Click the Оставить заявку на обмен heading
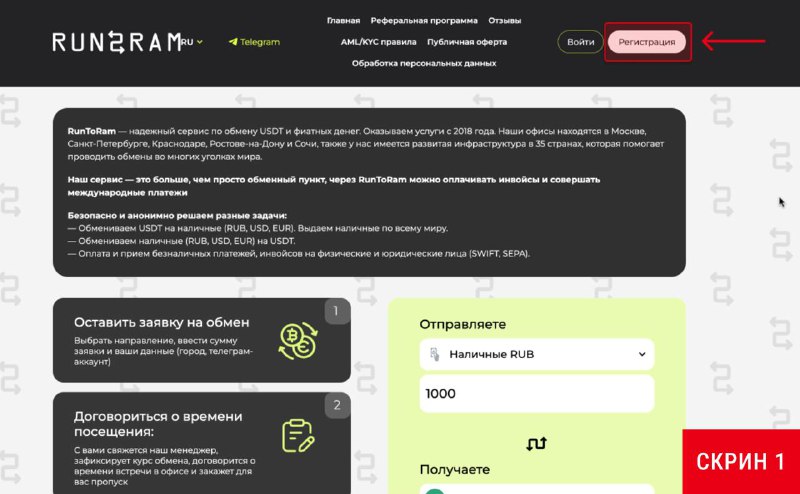800x494 pixels. click(162, 323)
